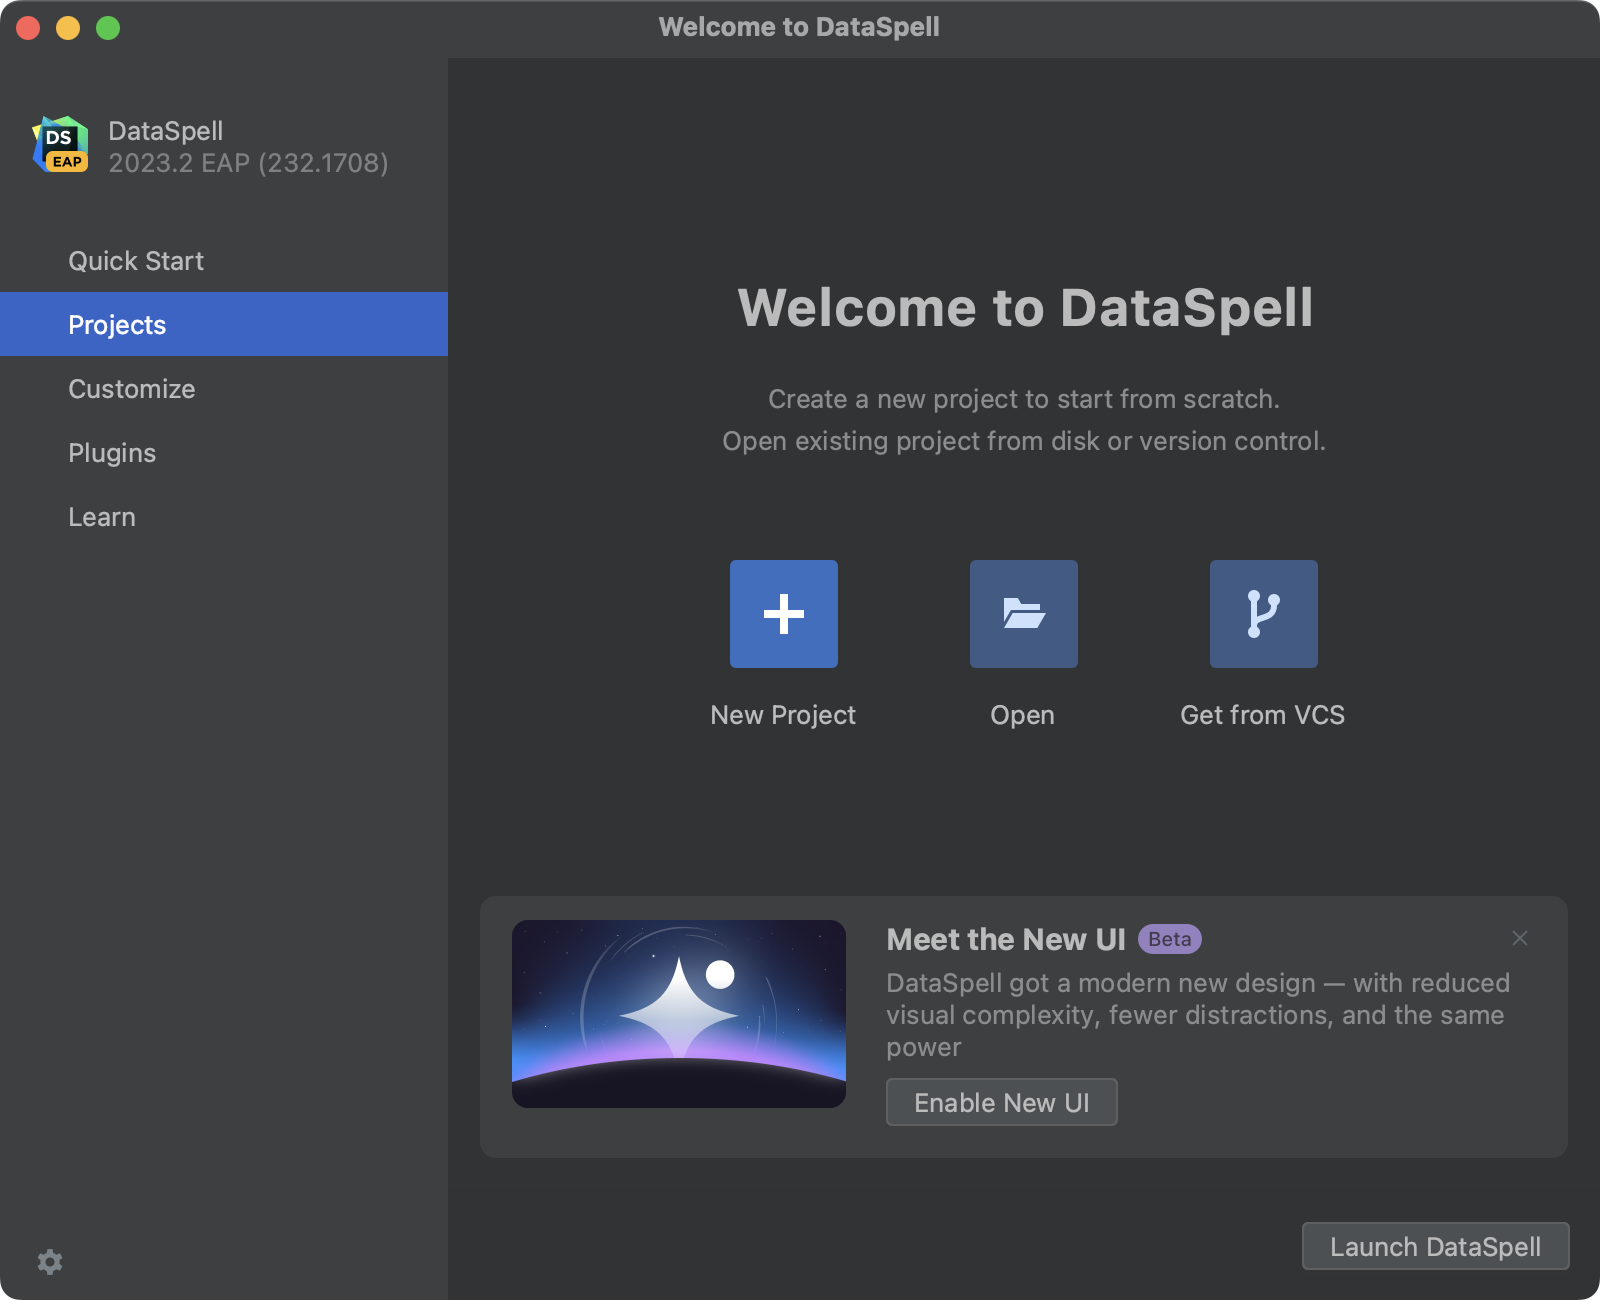Click the Welcome to DataSpell heading
Image resolution: width=1600 pixels, height=1300 pixels.
click(1027, 308)
